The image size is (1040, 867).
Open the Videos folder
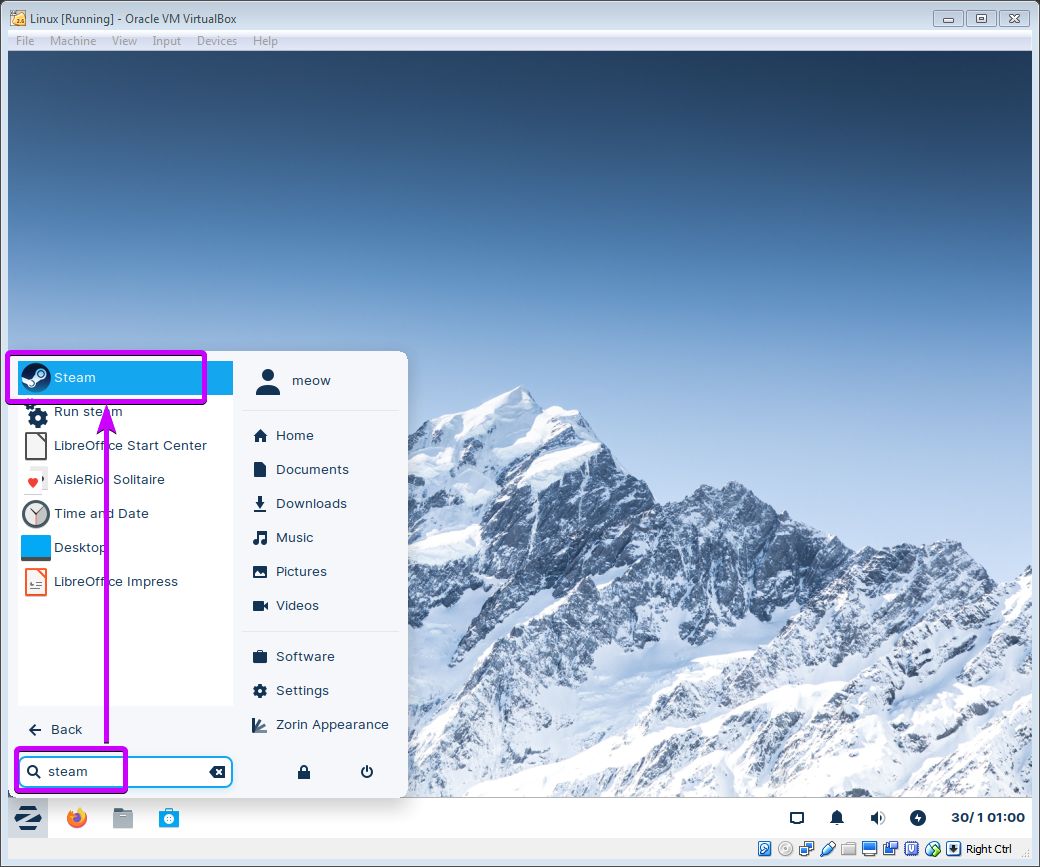coord(286,606)
